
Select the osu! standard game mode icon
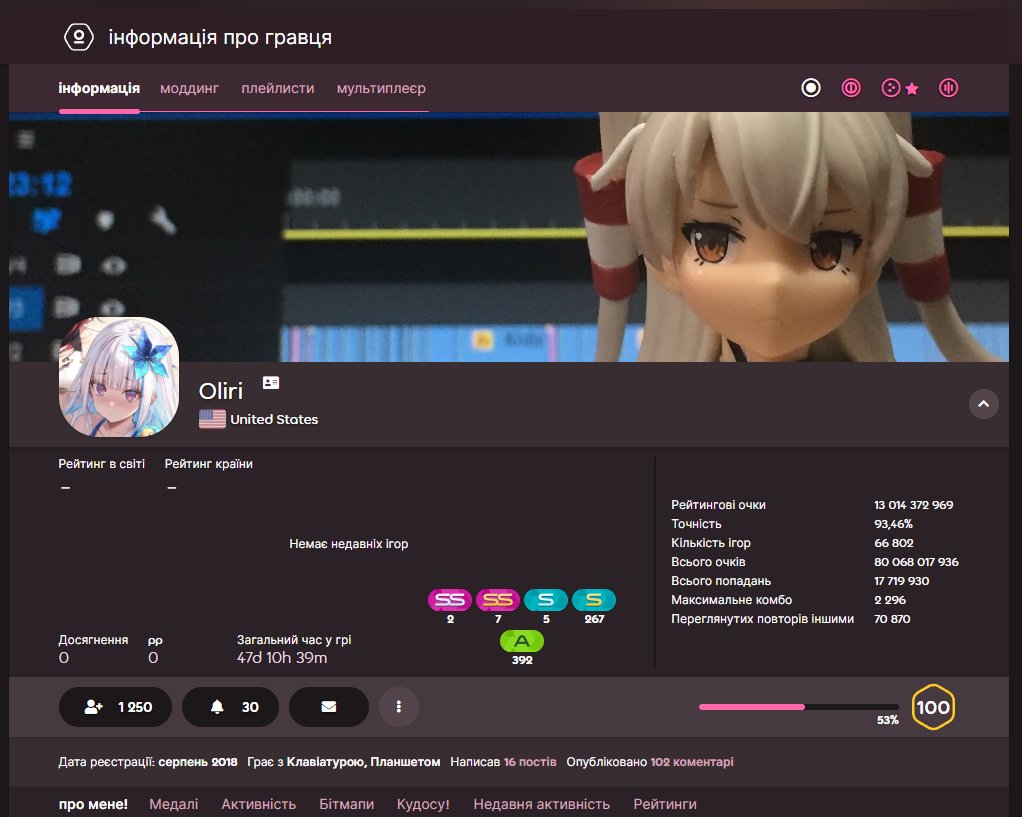(811, 88)
